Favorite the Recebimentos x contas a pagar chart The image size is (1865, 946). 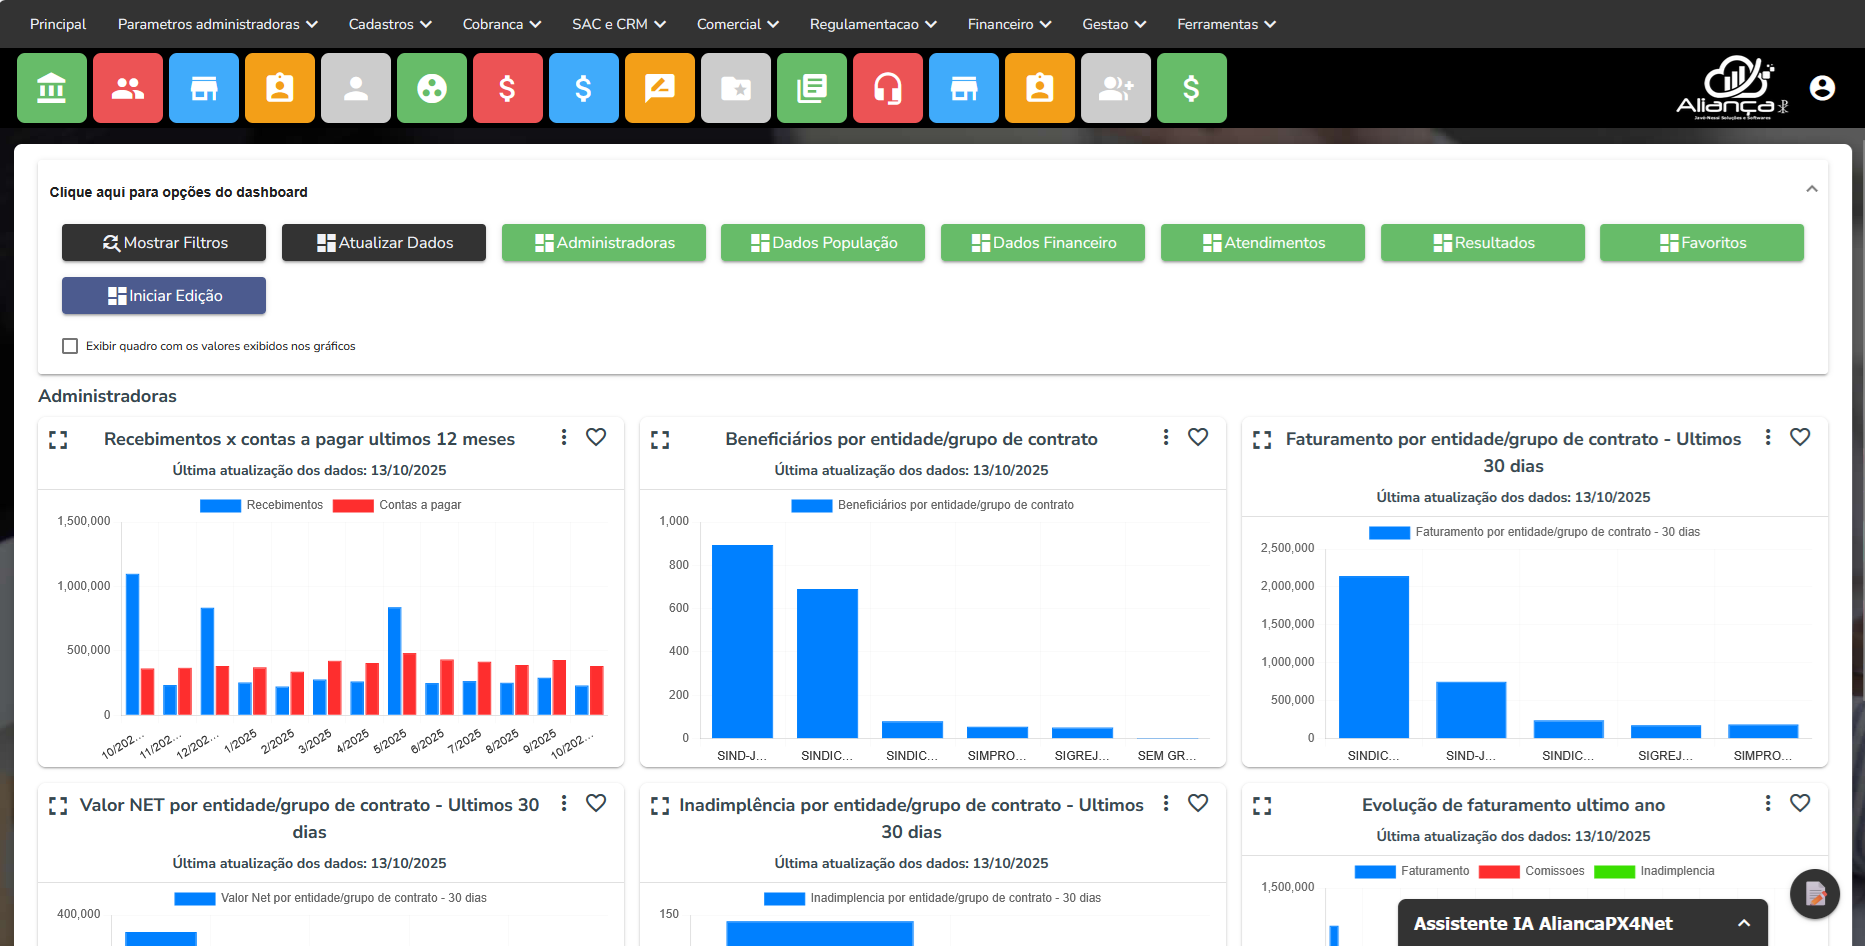(596, 437)
